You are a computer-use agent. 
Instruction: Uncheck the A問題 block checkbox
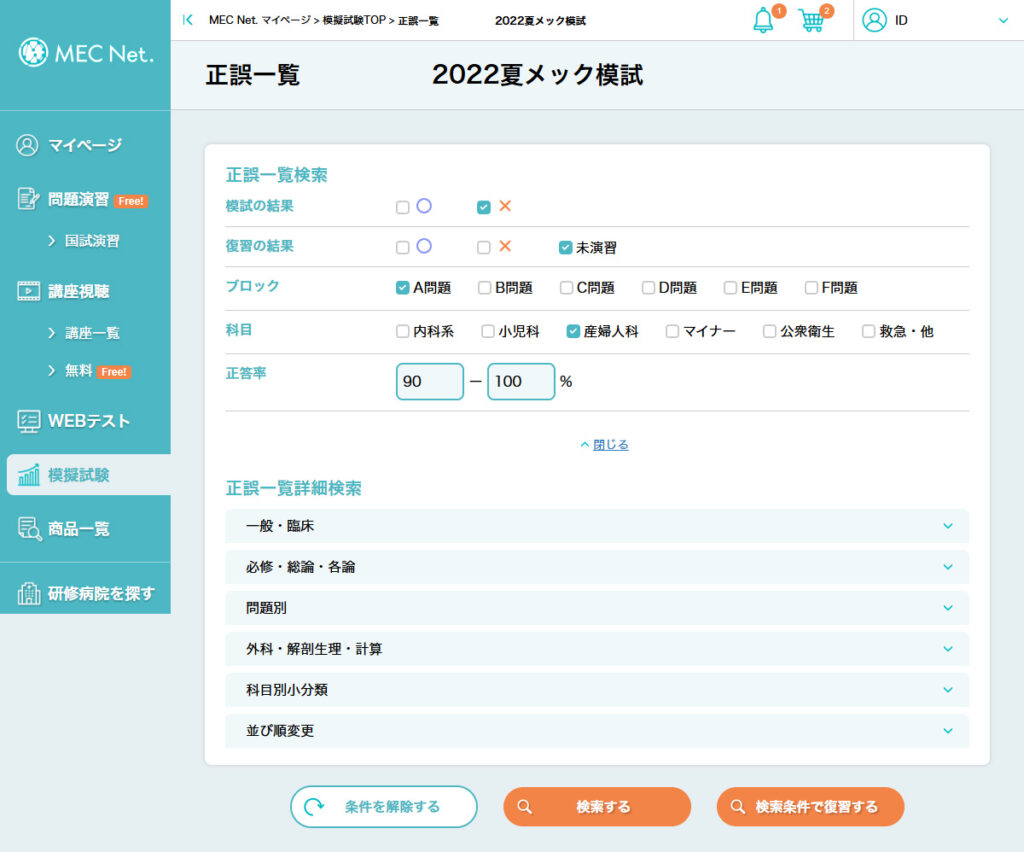[x=403, y=288]
